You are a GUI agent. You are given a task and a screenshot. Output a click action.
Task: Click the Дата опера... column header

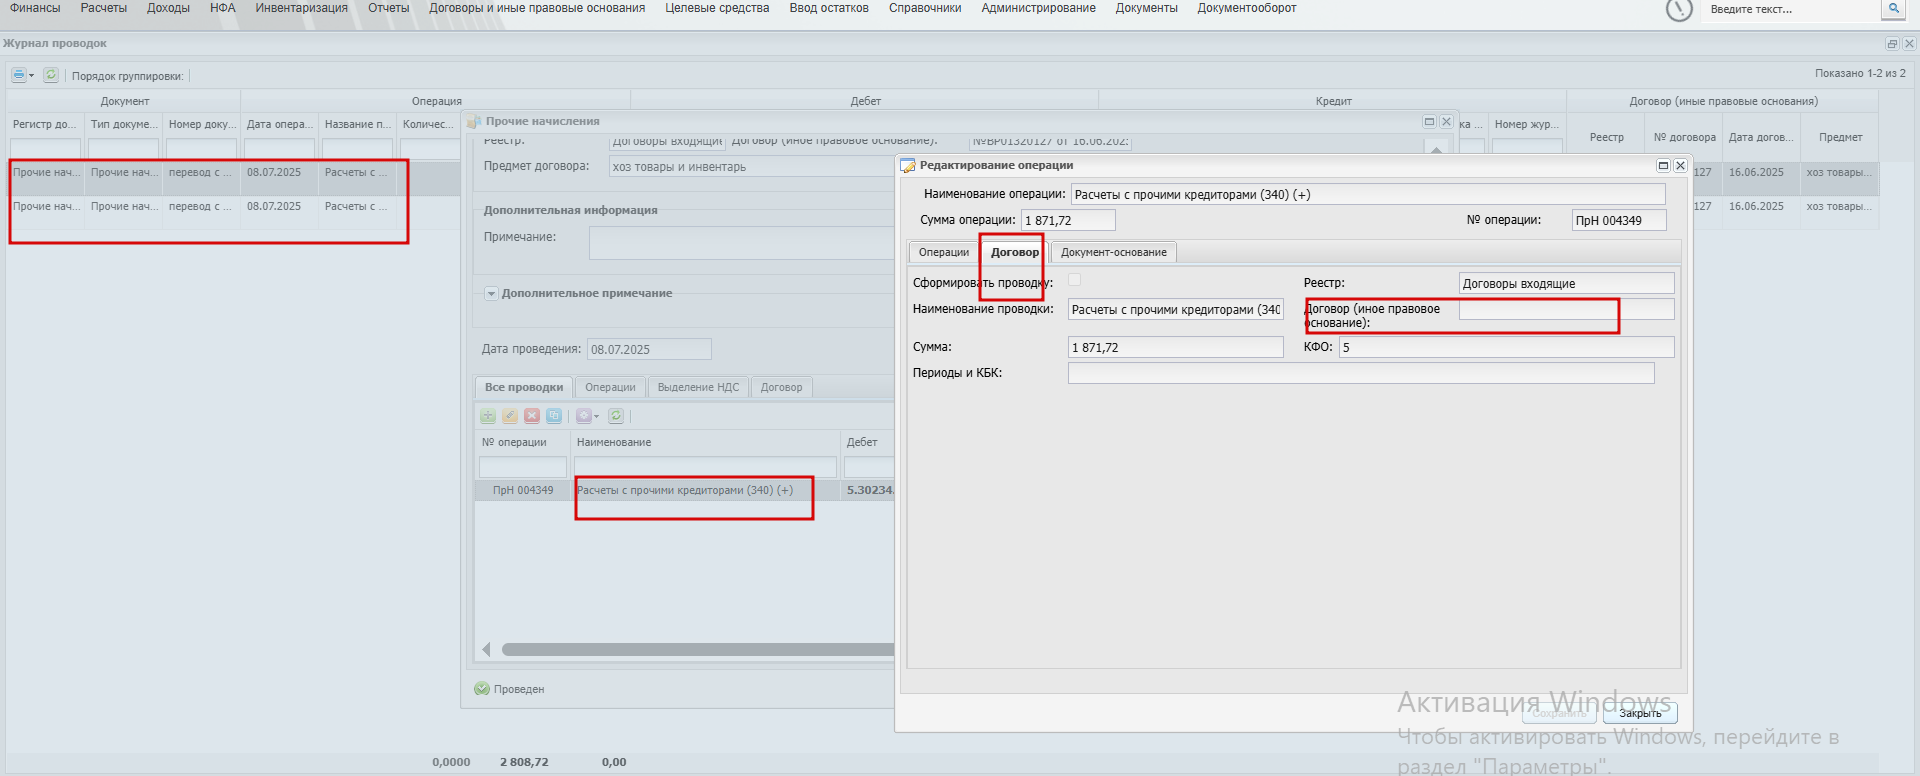click(x=280, y=124)
